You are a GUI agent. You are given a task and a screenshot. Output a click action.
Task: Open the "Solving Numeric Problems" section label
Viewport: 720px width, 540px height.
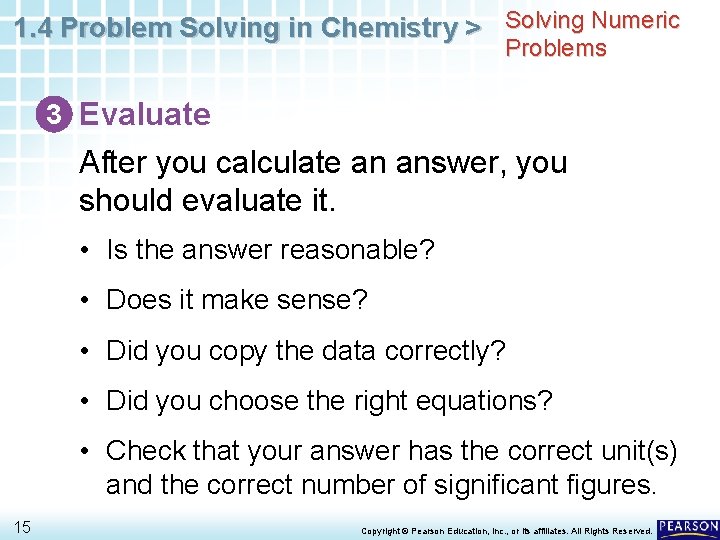click(592, 34)
